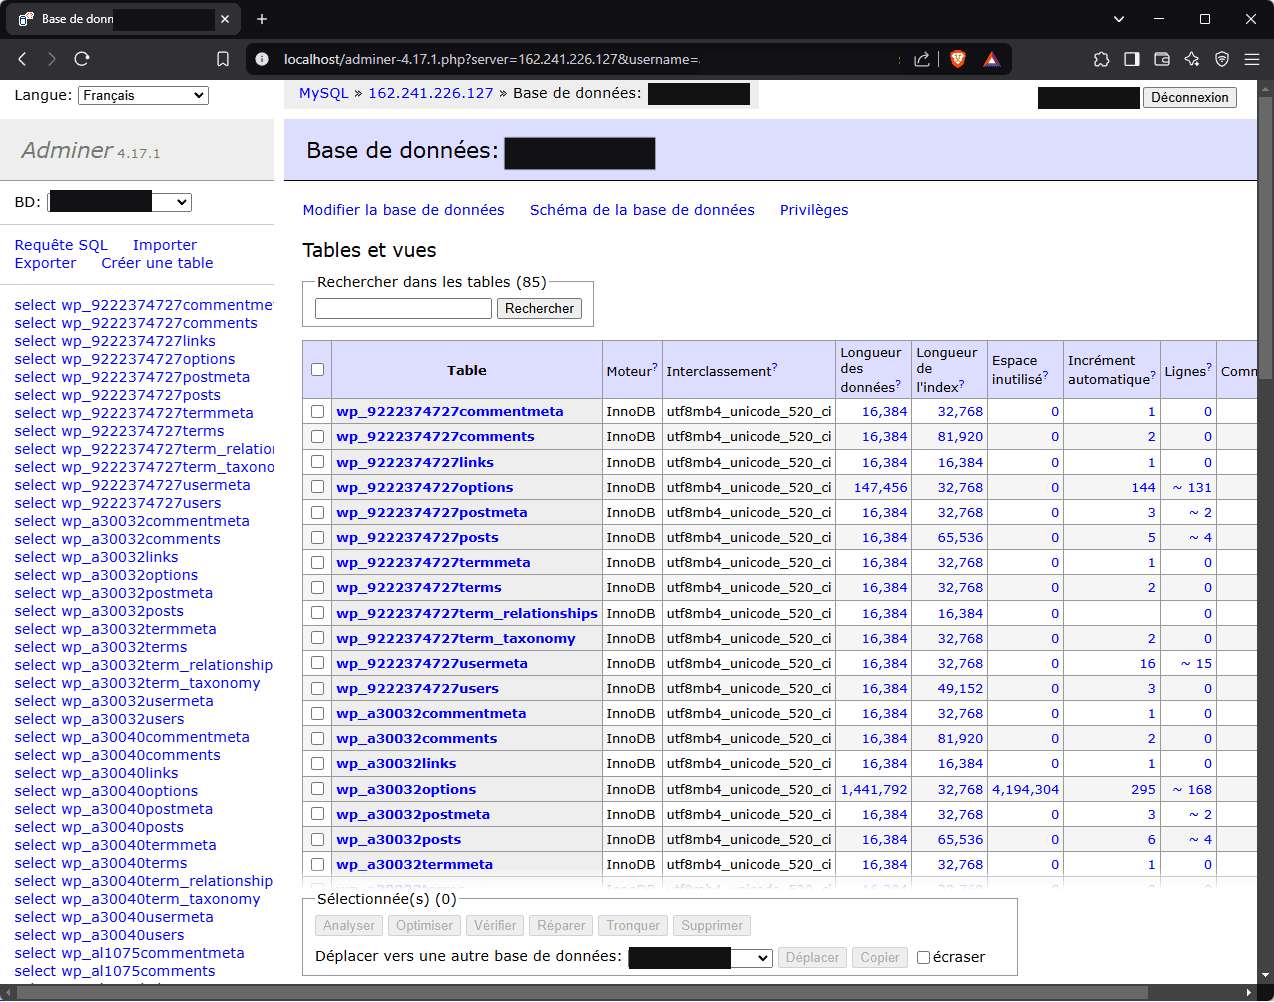
Task: Toggle the browser sidebar panel icon
Action: pos(1131,59)
